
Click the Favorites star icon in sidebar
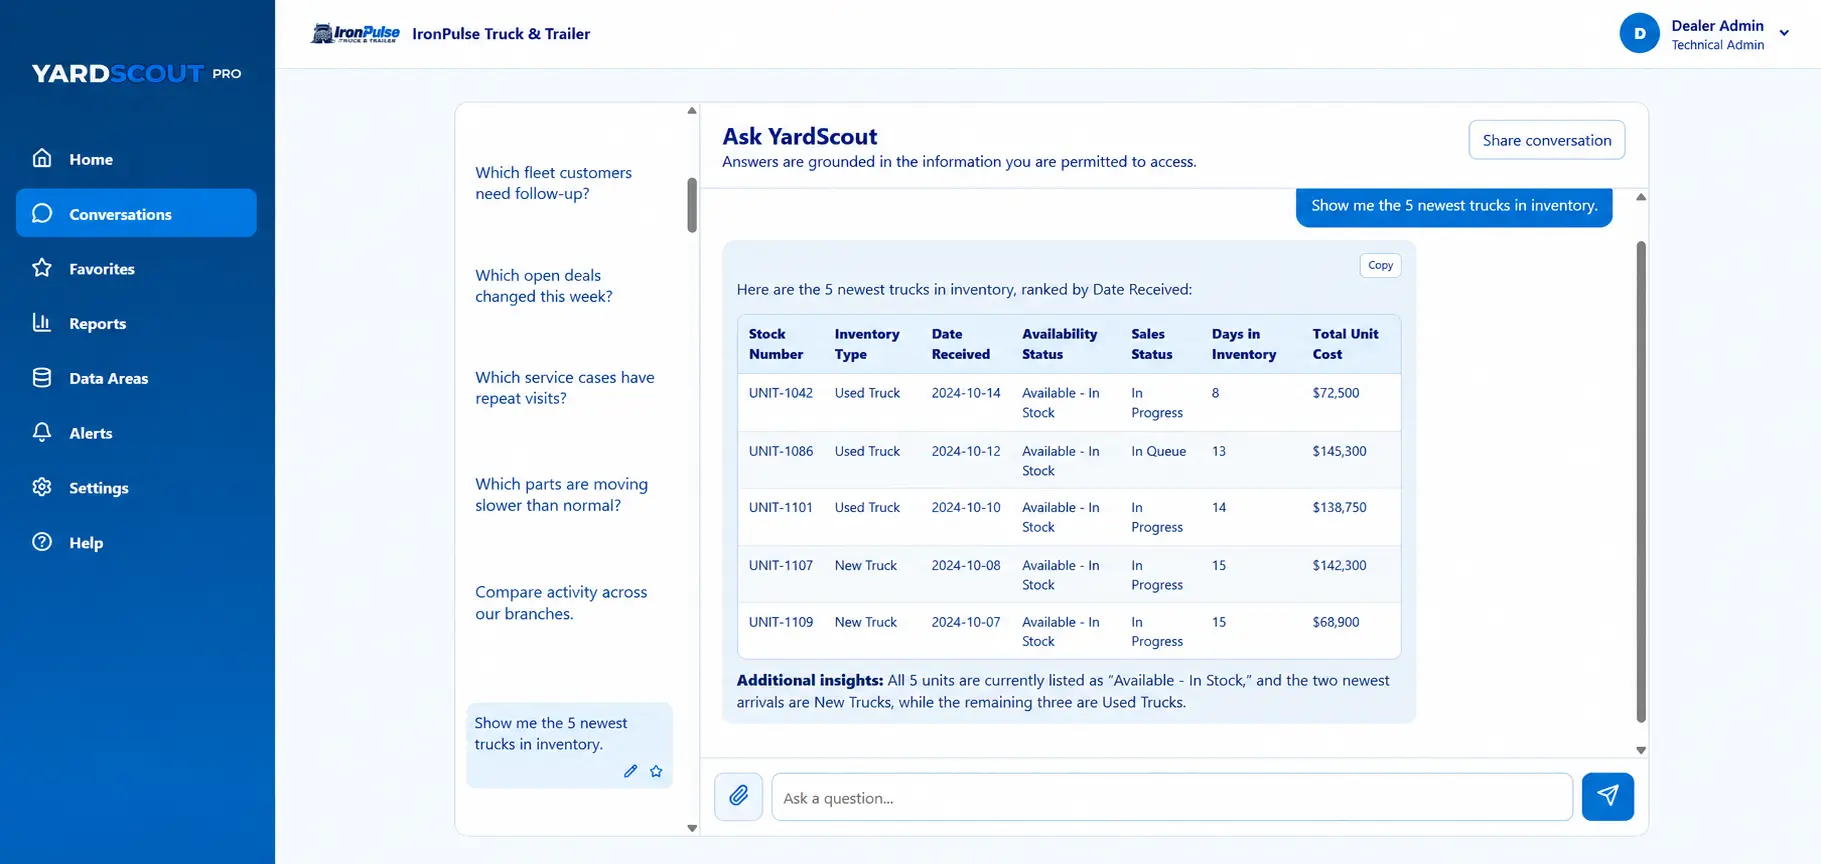click(x=42, y=268)
